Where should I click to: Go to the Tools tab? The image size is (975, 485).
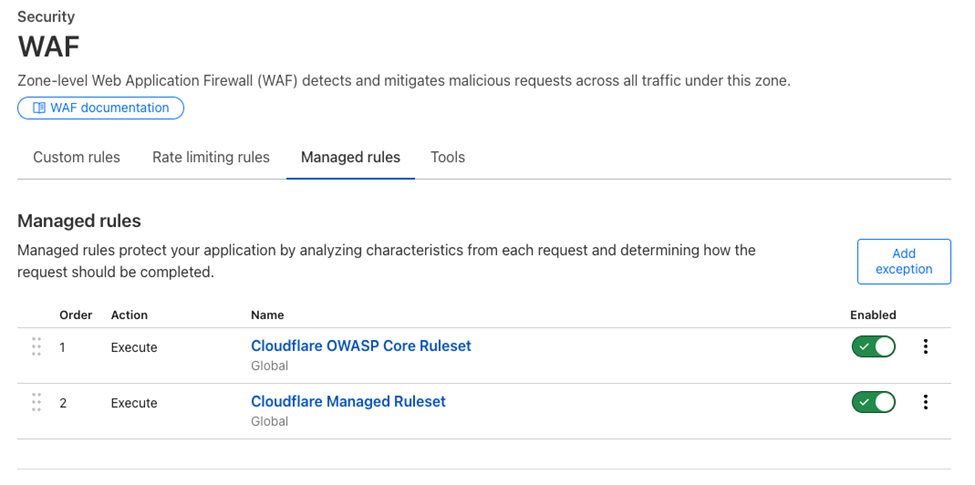pos(447,157)
